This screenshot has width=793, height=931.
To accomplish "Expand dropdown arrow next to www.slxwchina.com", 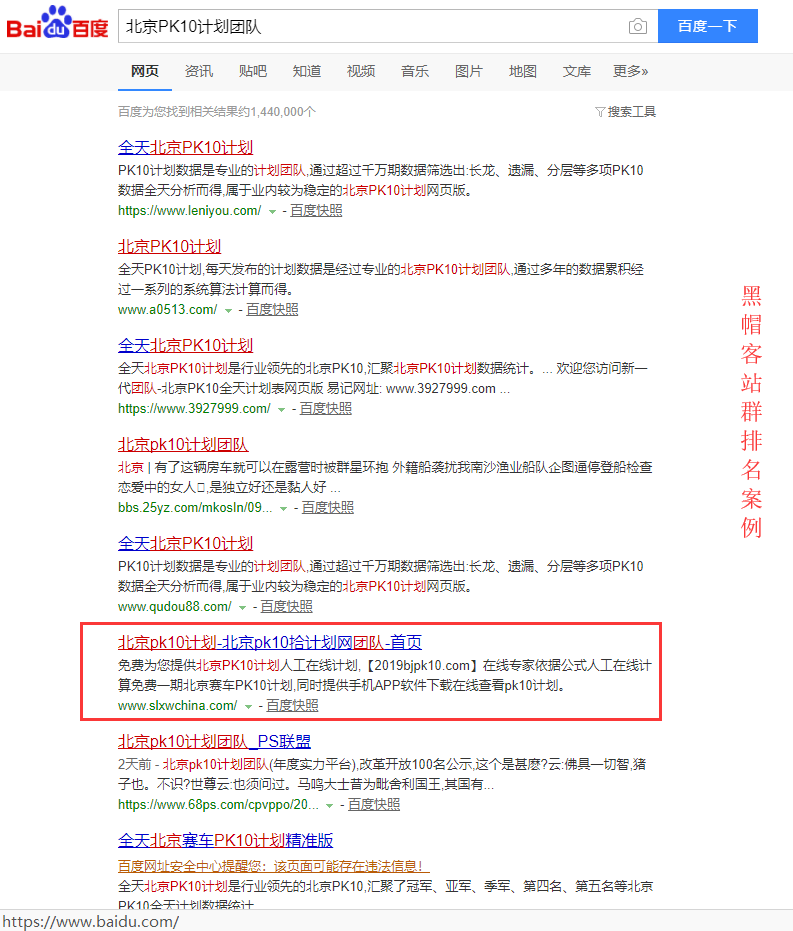I will [x=249, y=707].
